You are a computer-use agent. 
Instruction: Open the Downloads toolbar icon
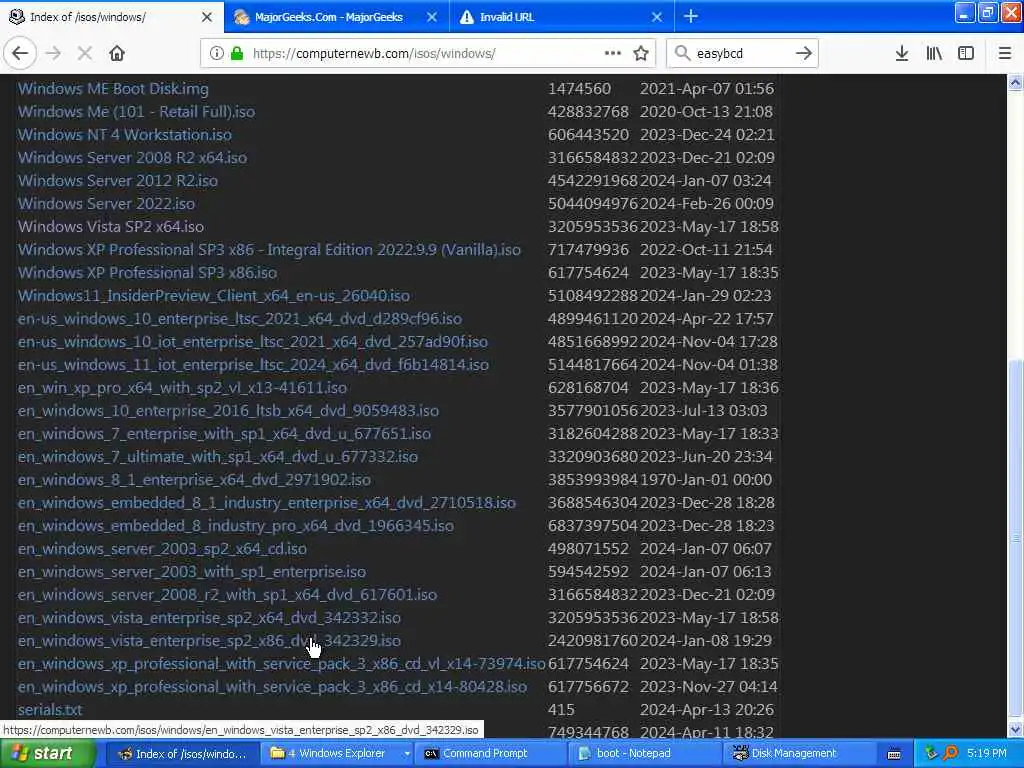tap(901, 54)
